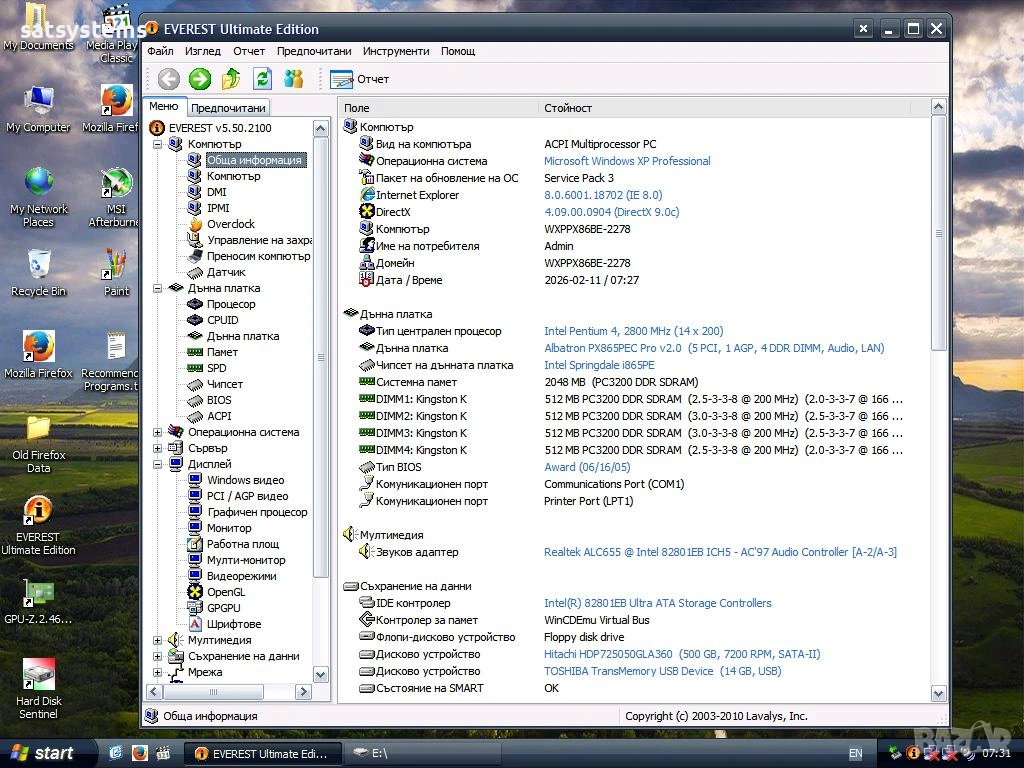Open the Файл menu
Image resolution: width=1024 pixels, height=768 pixels.
160,51
